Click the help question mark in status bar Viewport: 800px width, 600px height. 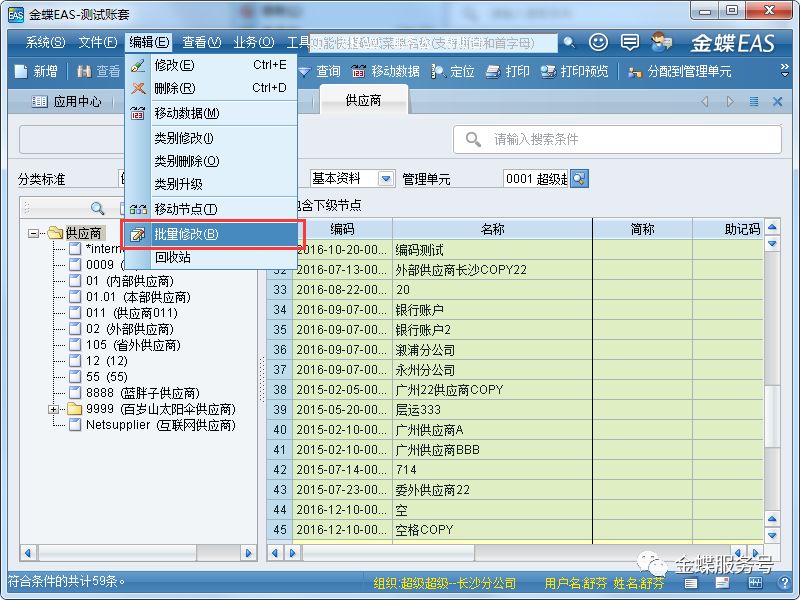pos(785,583)
